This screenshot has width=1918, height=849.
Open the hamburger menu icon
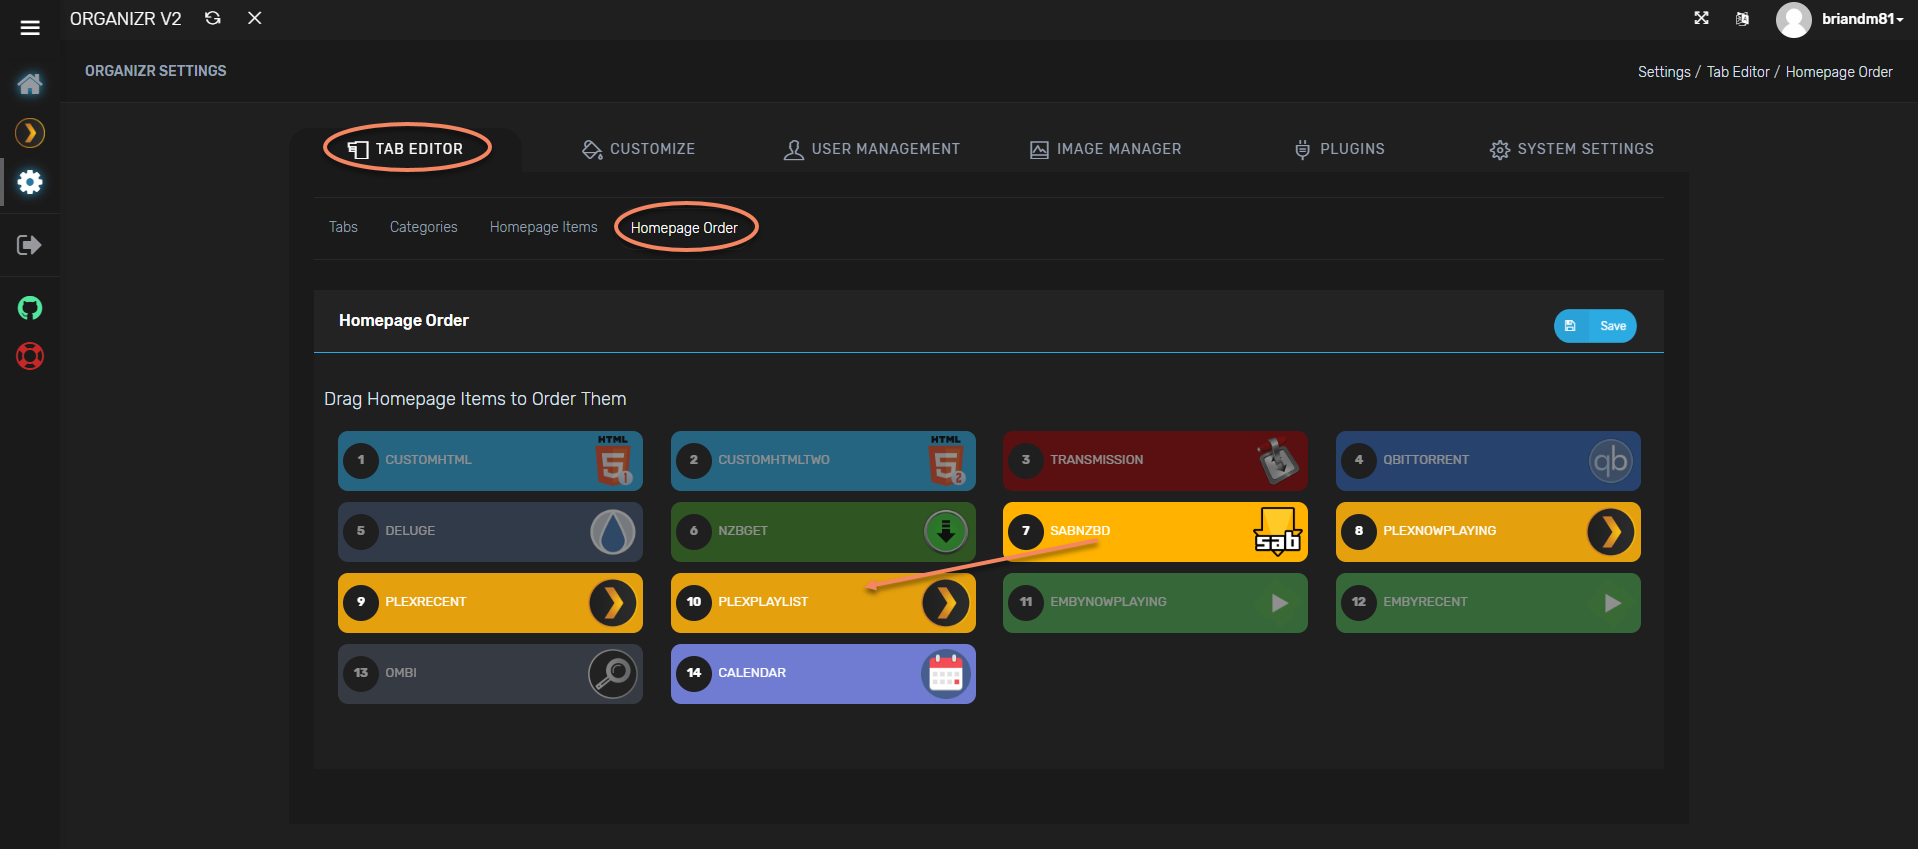tap(30, 28)
